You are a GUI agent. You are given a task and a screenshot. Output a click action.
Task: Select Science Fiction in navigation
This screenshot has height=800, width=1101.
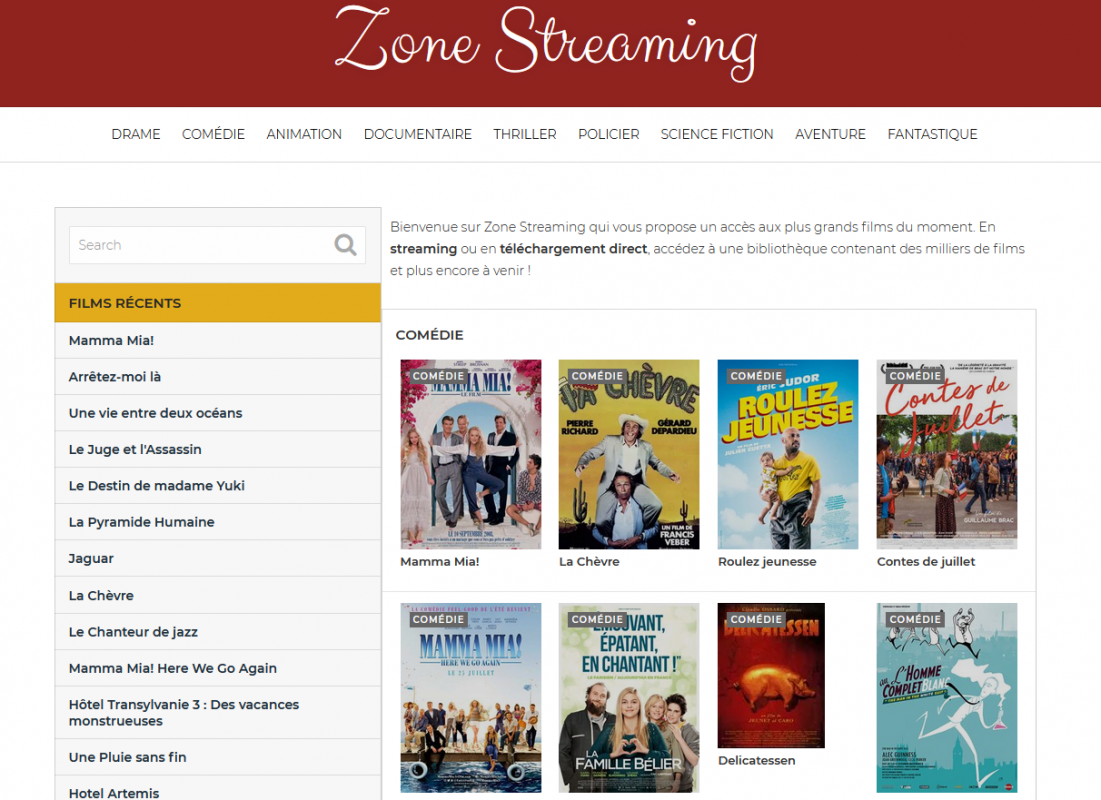(x=717, y=134)
